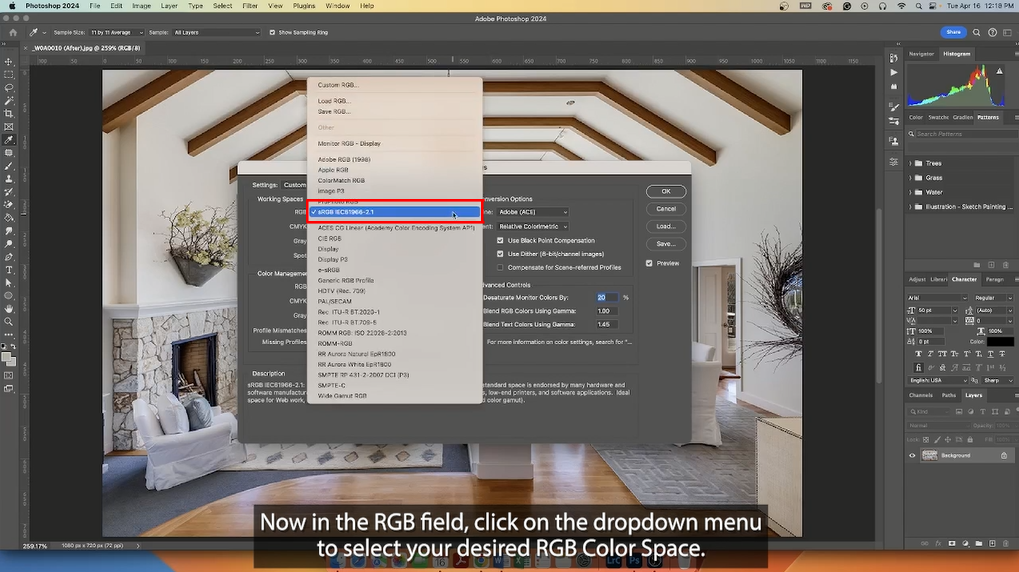Open the Apple menu
Viewport: 1019px width, 572px height.
(x=12, y=6)
